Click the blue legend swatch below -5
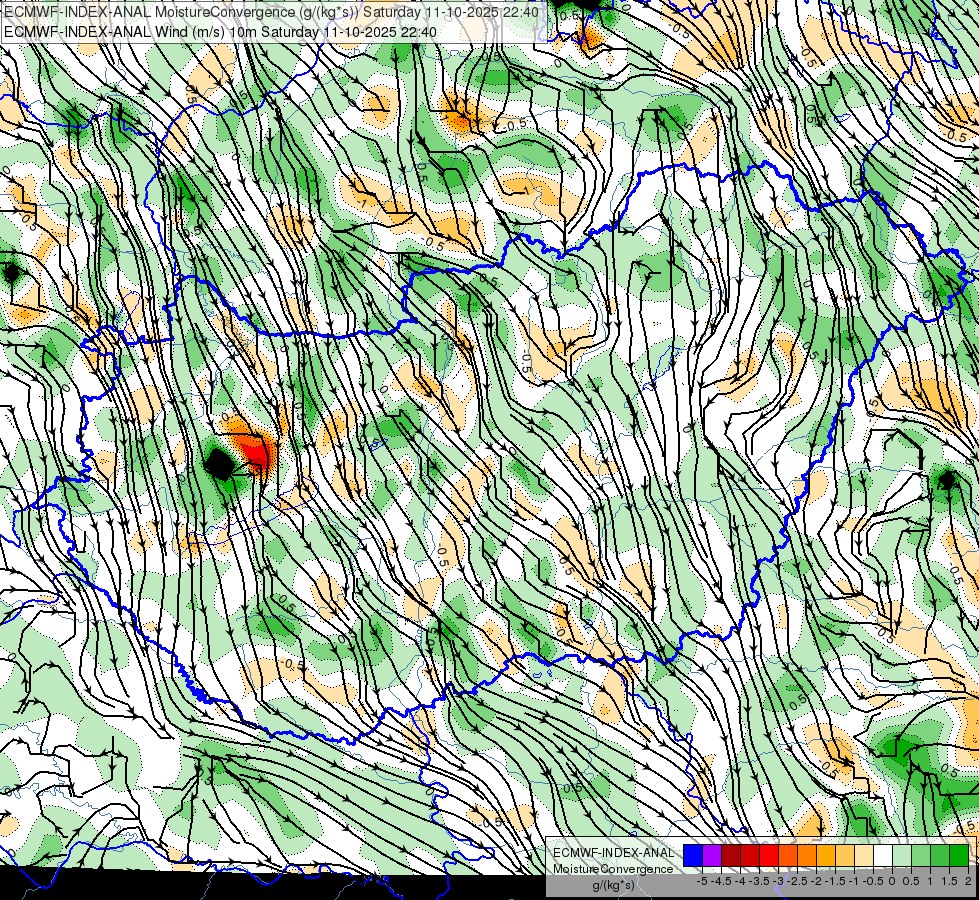 tap(693, 856)
